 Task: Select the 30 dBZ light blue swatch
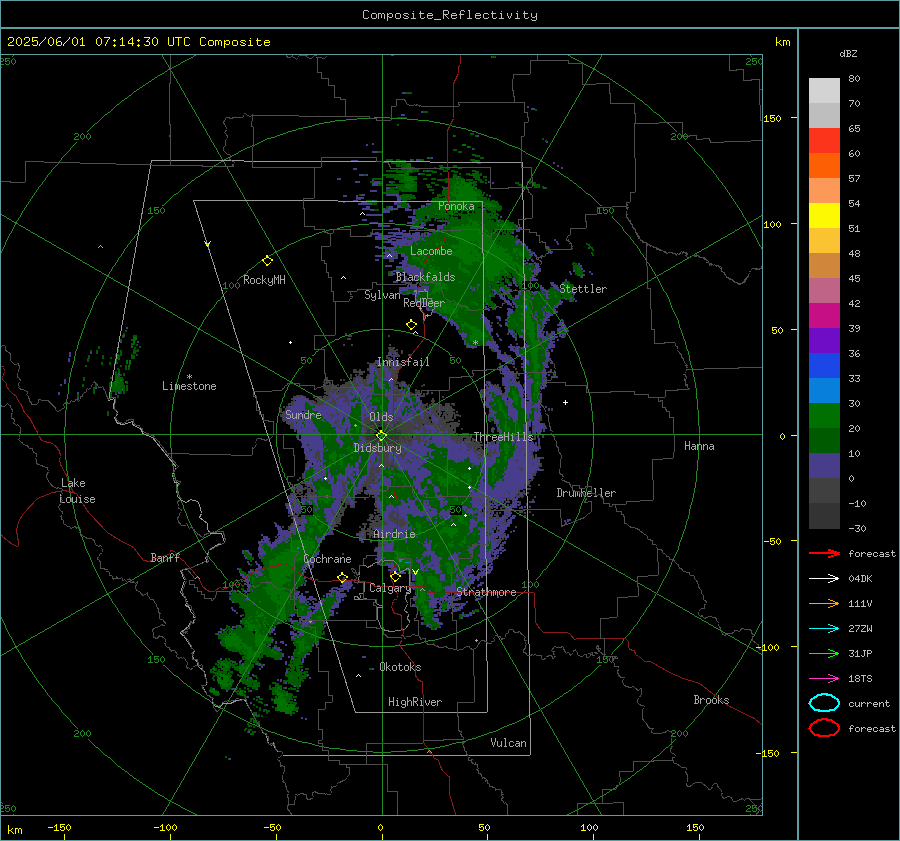coord(824,390)
